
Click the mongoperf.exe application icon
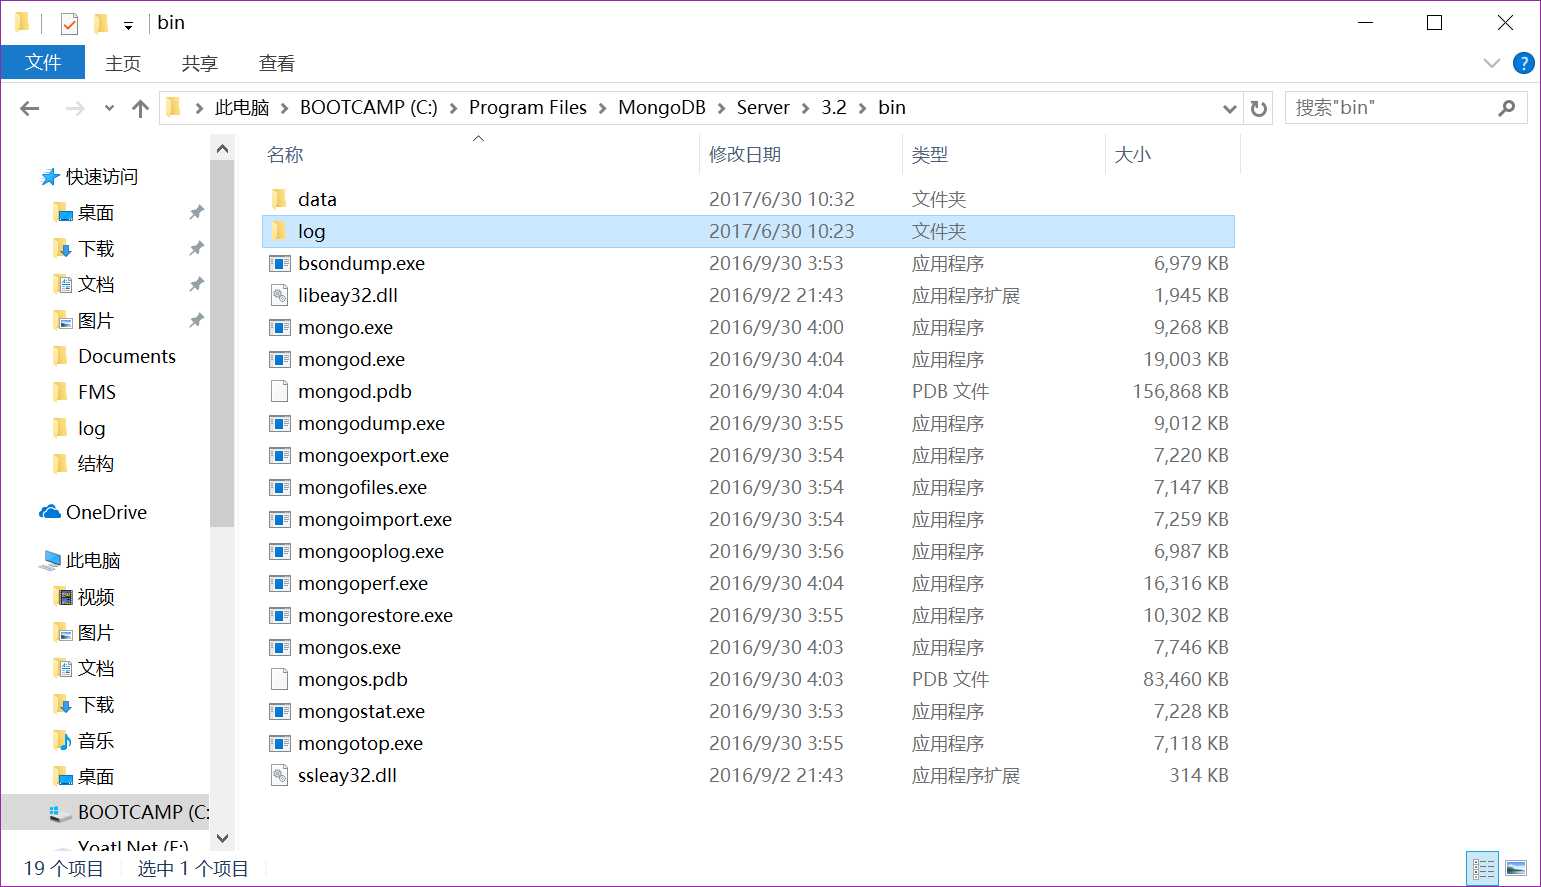pyautogui.click(x=280, y=583)
